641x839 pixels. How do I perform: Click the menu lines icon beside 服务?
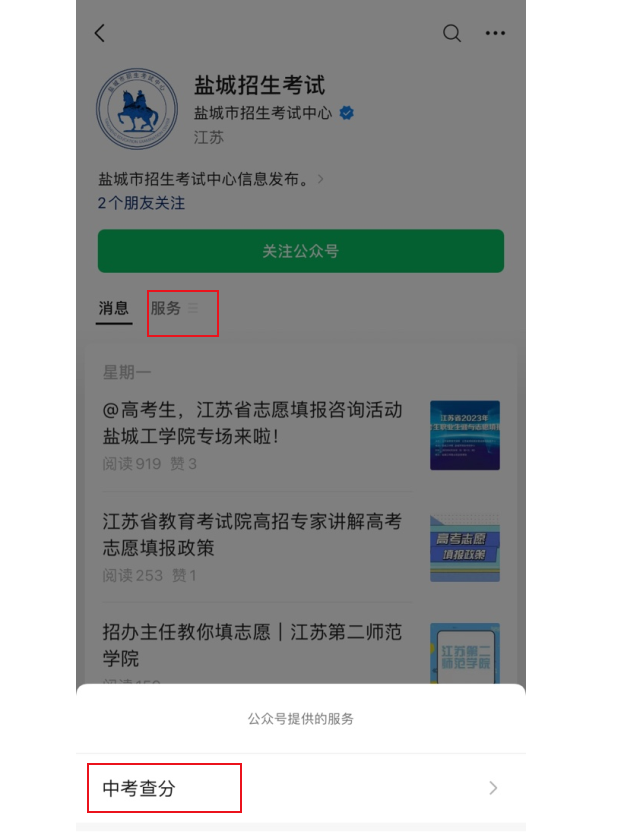point(193,308)
